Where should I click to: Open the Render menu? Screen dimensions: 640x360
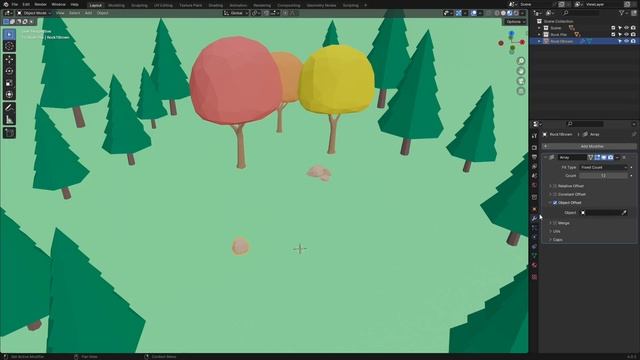(x=40, y=4)
